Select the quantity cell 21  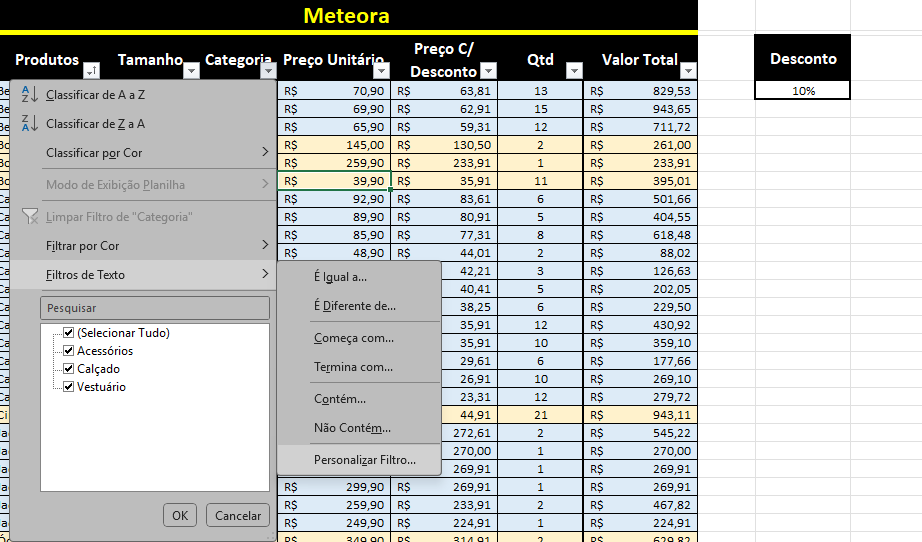(540, 415)
